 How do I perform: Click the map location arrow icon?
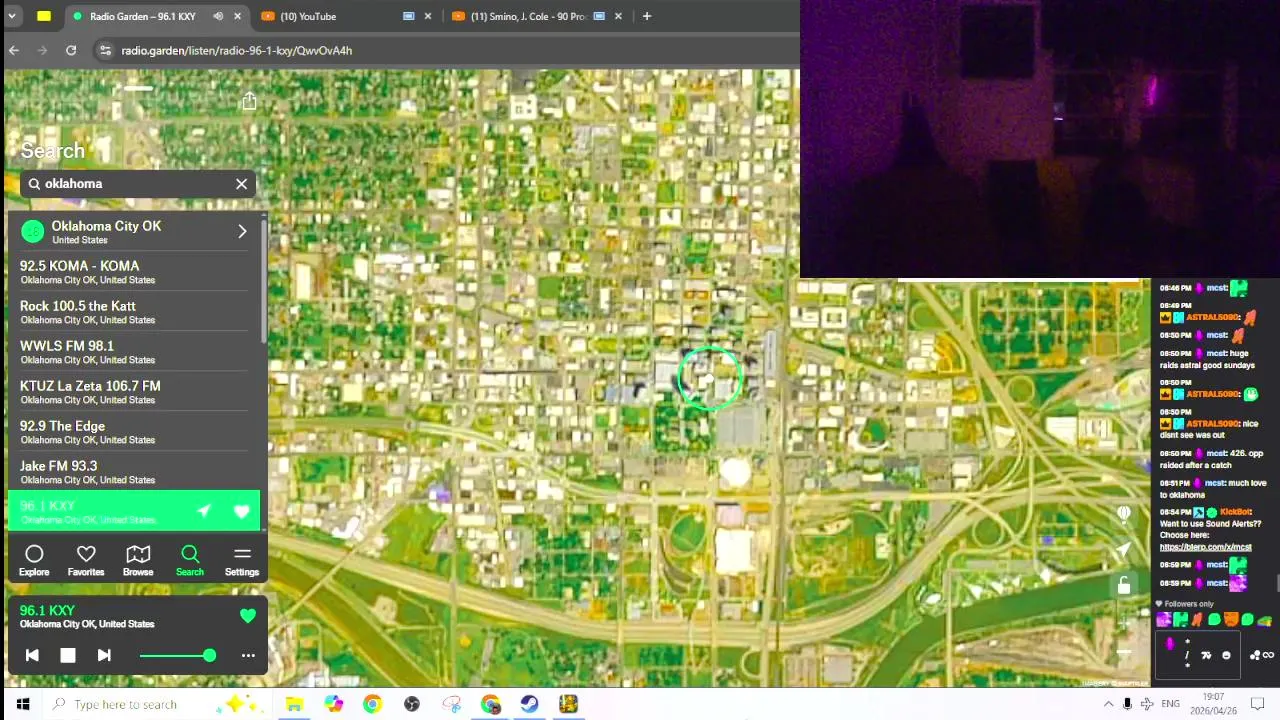pos(1124,549)
